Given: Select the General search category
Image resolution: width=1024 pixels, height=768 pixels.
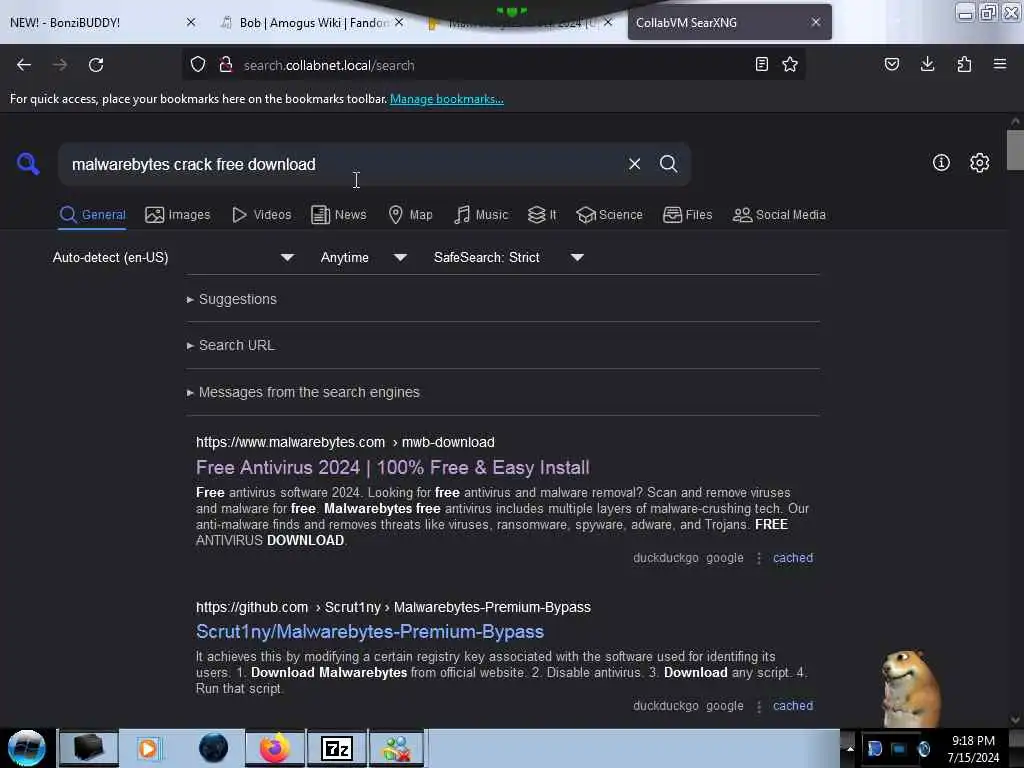Looking at the screenshot, I should [x=92, y=215].
